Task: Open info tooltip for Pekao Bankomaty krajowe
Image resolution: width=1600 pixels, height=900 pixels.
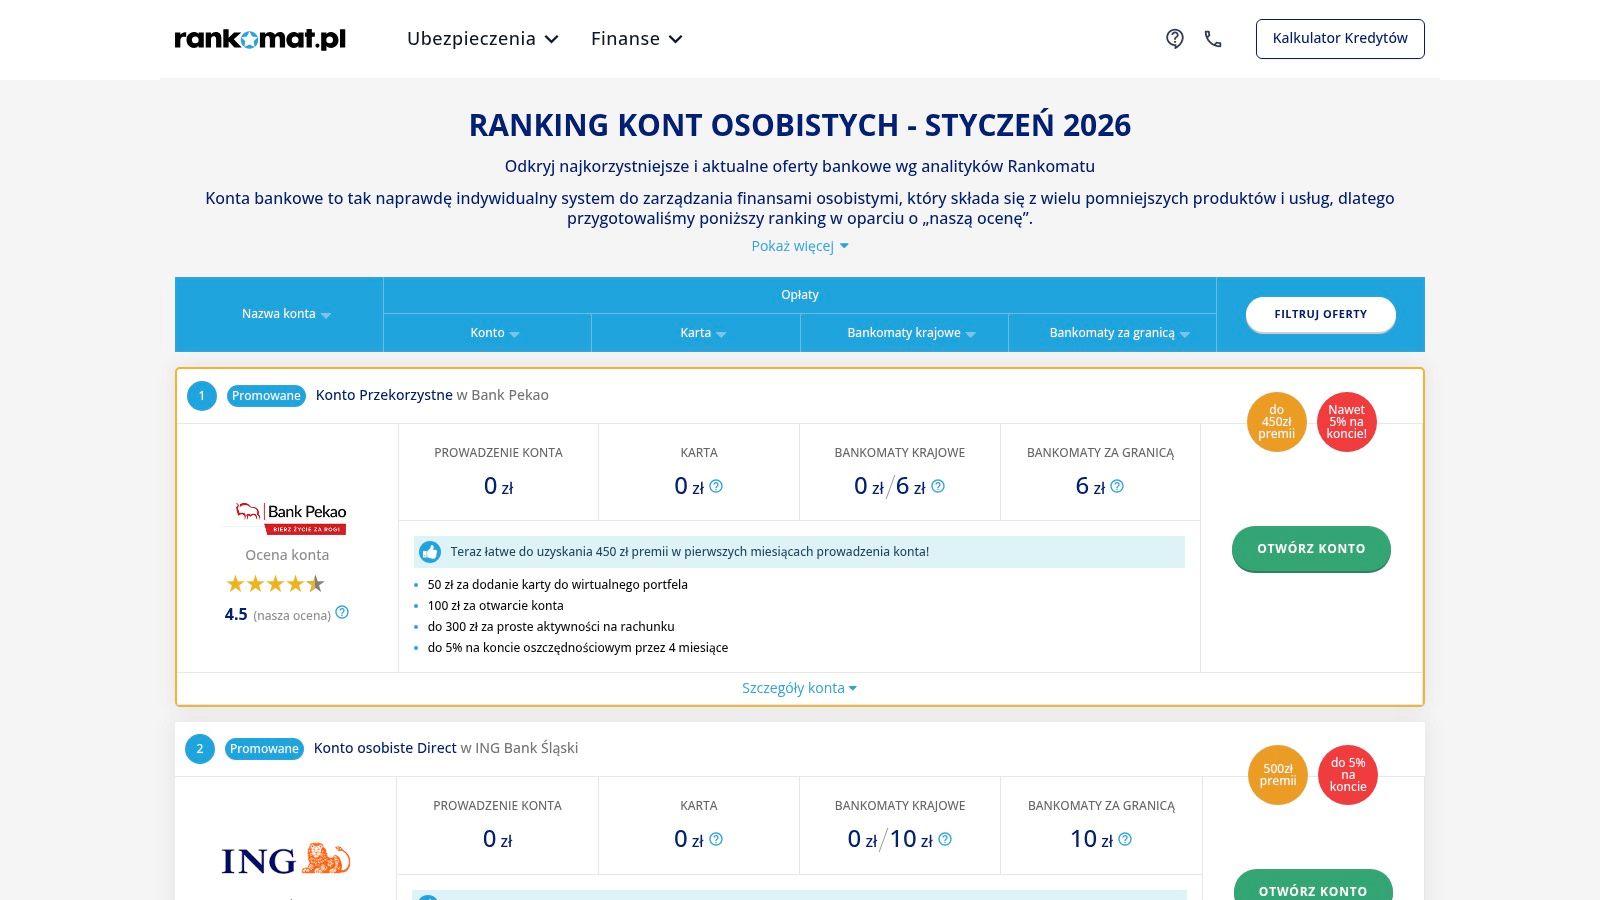Action: [938, 486]
